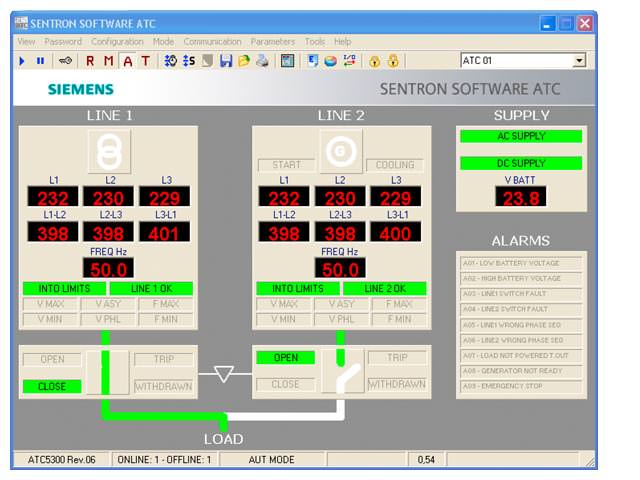Select the red R reset mode icon
This screenshot has width=640, height=480.
pyautogui.click(x=91, y=61)
